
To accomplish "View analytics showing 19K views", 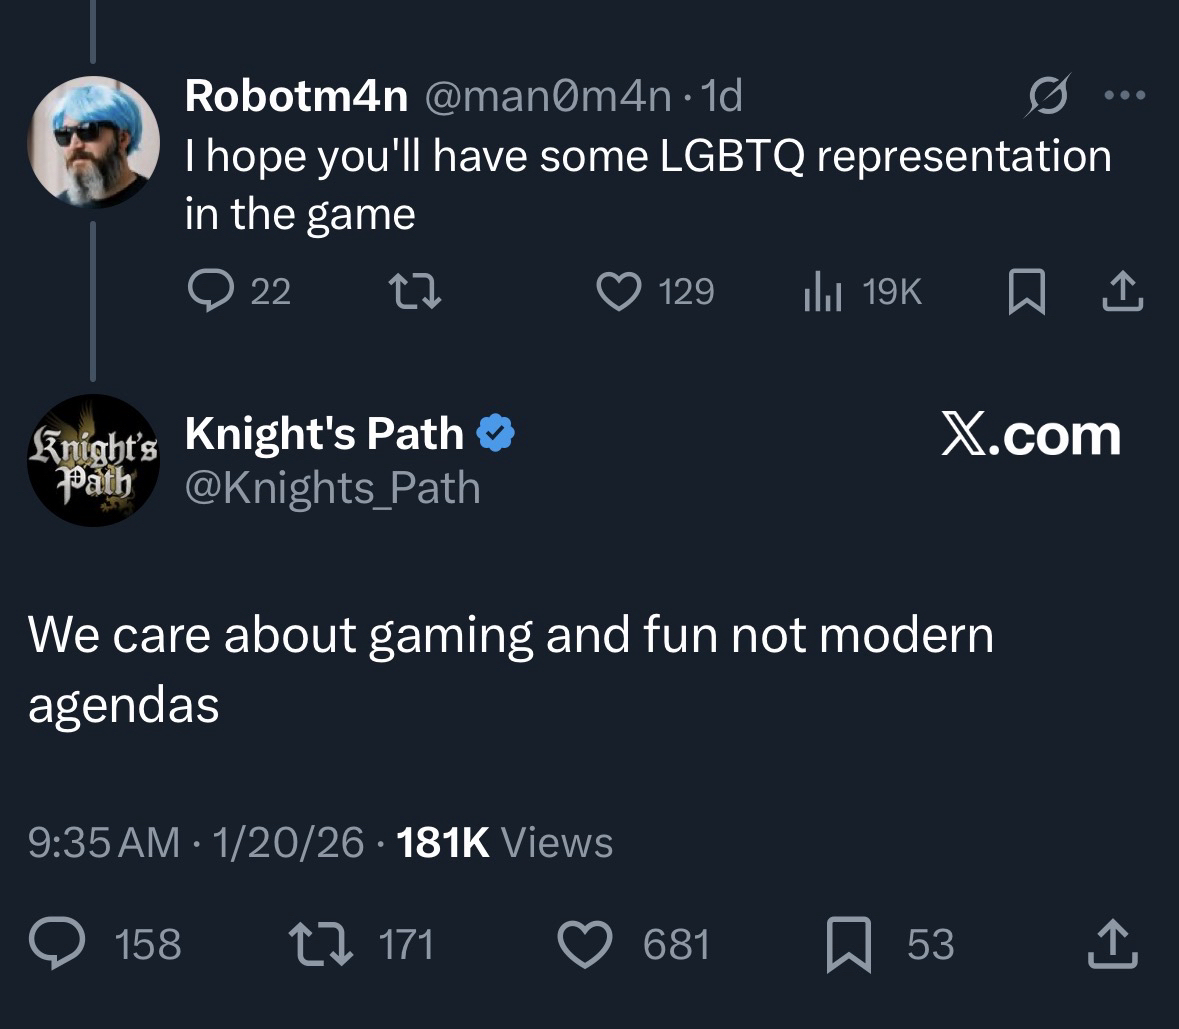I will pos(820,291).
